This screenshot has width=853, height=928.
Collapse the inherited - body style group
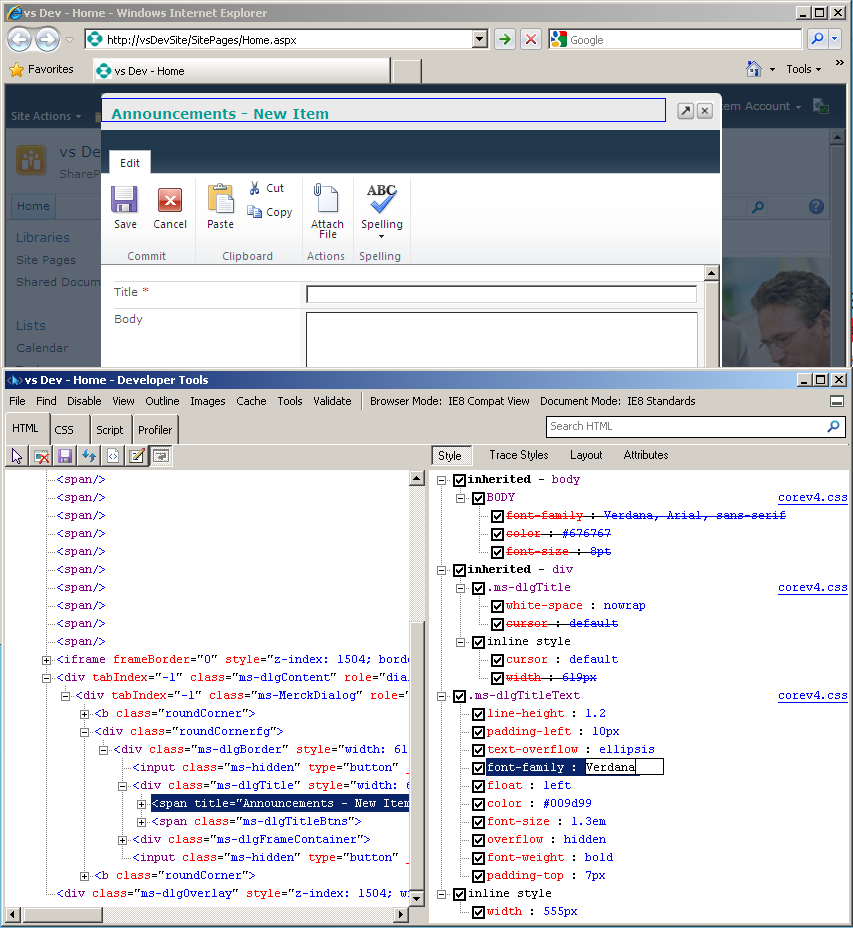442,480
